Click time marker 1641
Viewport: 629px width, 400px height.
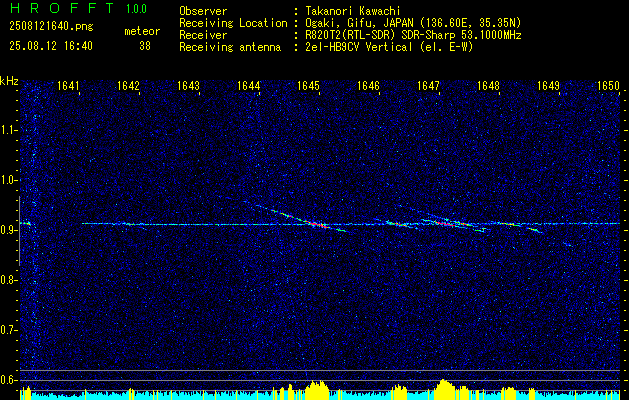[68, 85]
